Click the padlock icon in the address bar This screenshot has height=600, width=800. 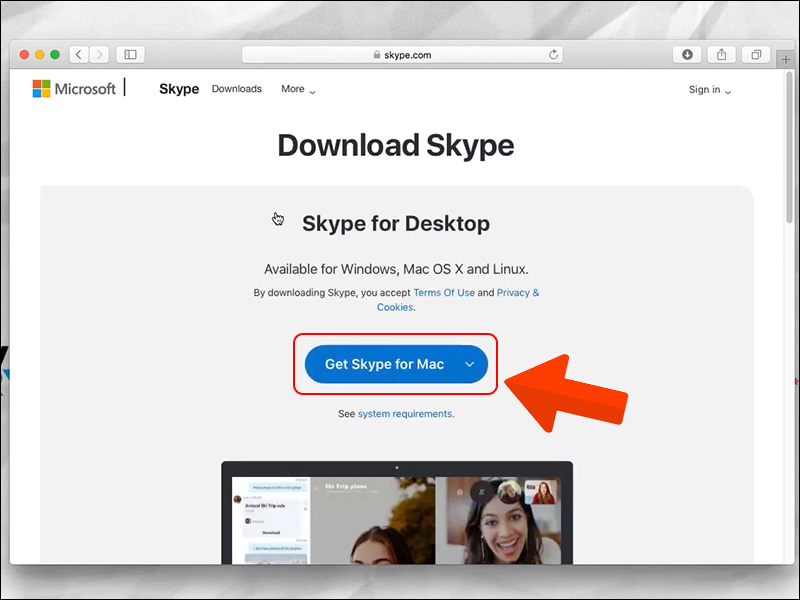[377, 55]
